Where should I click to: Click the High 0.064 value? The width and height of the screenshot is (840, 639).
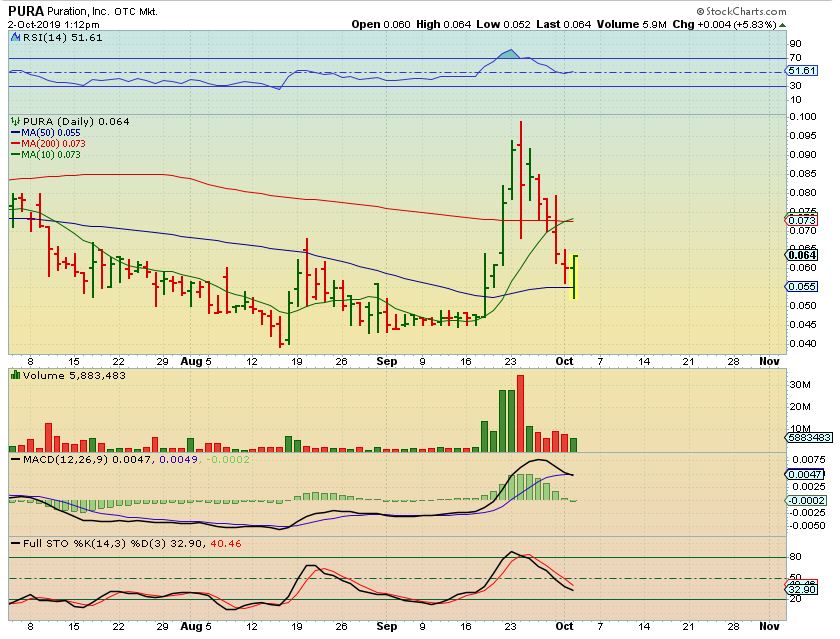click(x=444, y=25)
